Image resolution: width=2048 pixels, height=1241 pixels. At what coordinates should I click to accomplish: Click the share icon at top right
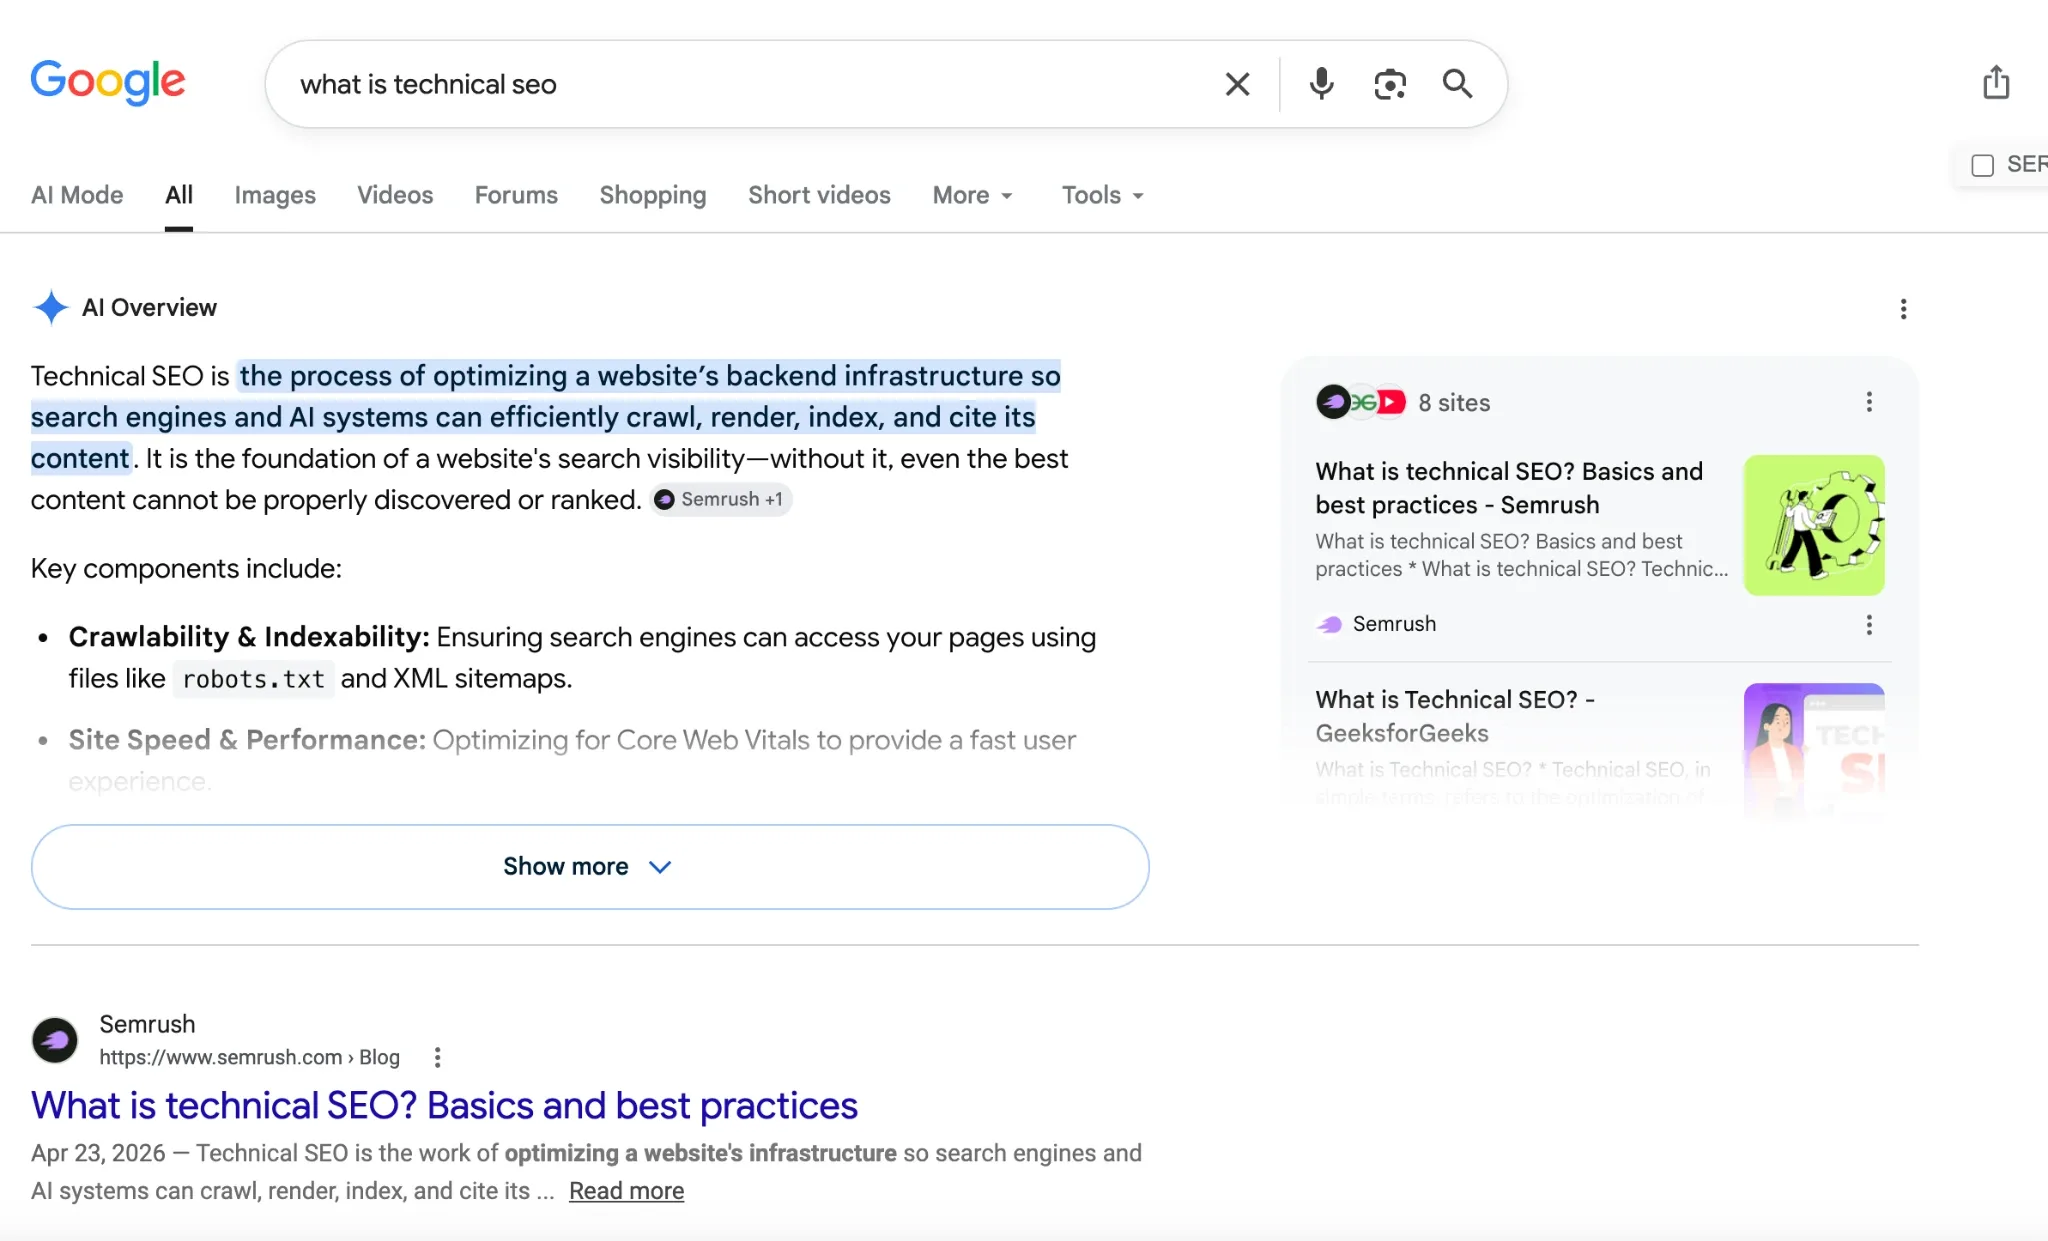(1996, 82)
